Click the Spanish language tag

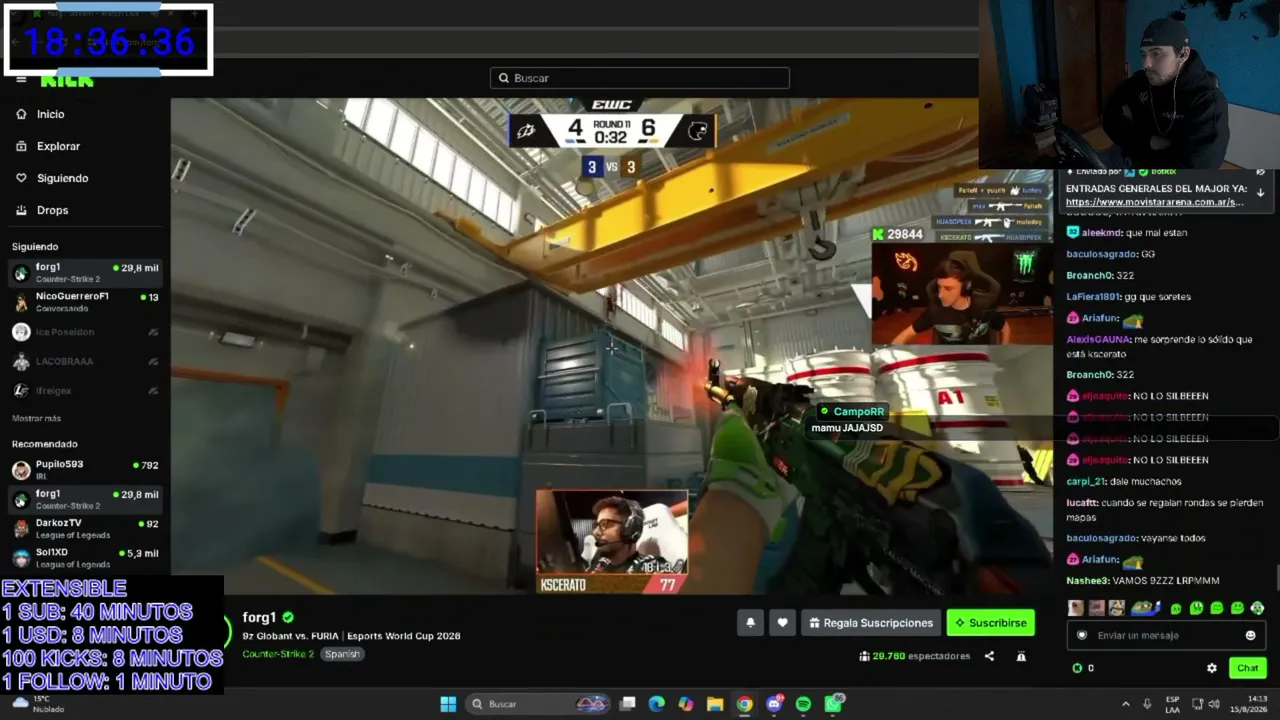(x=342, y=654)
